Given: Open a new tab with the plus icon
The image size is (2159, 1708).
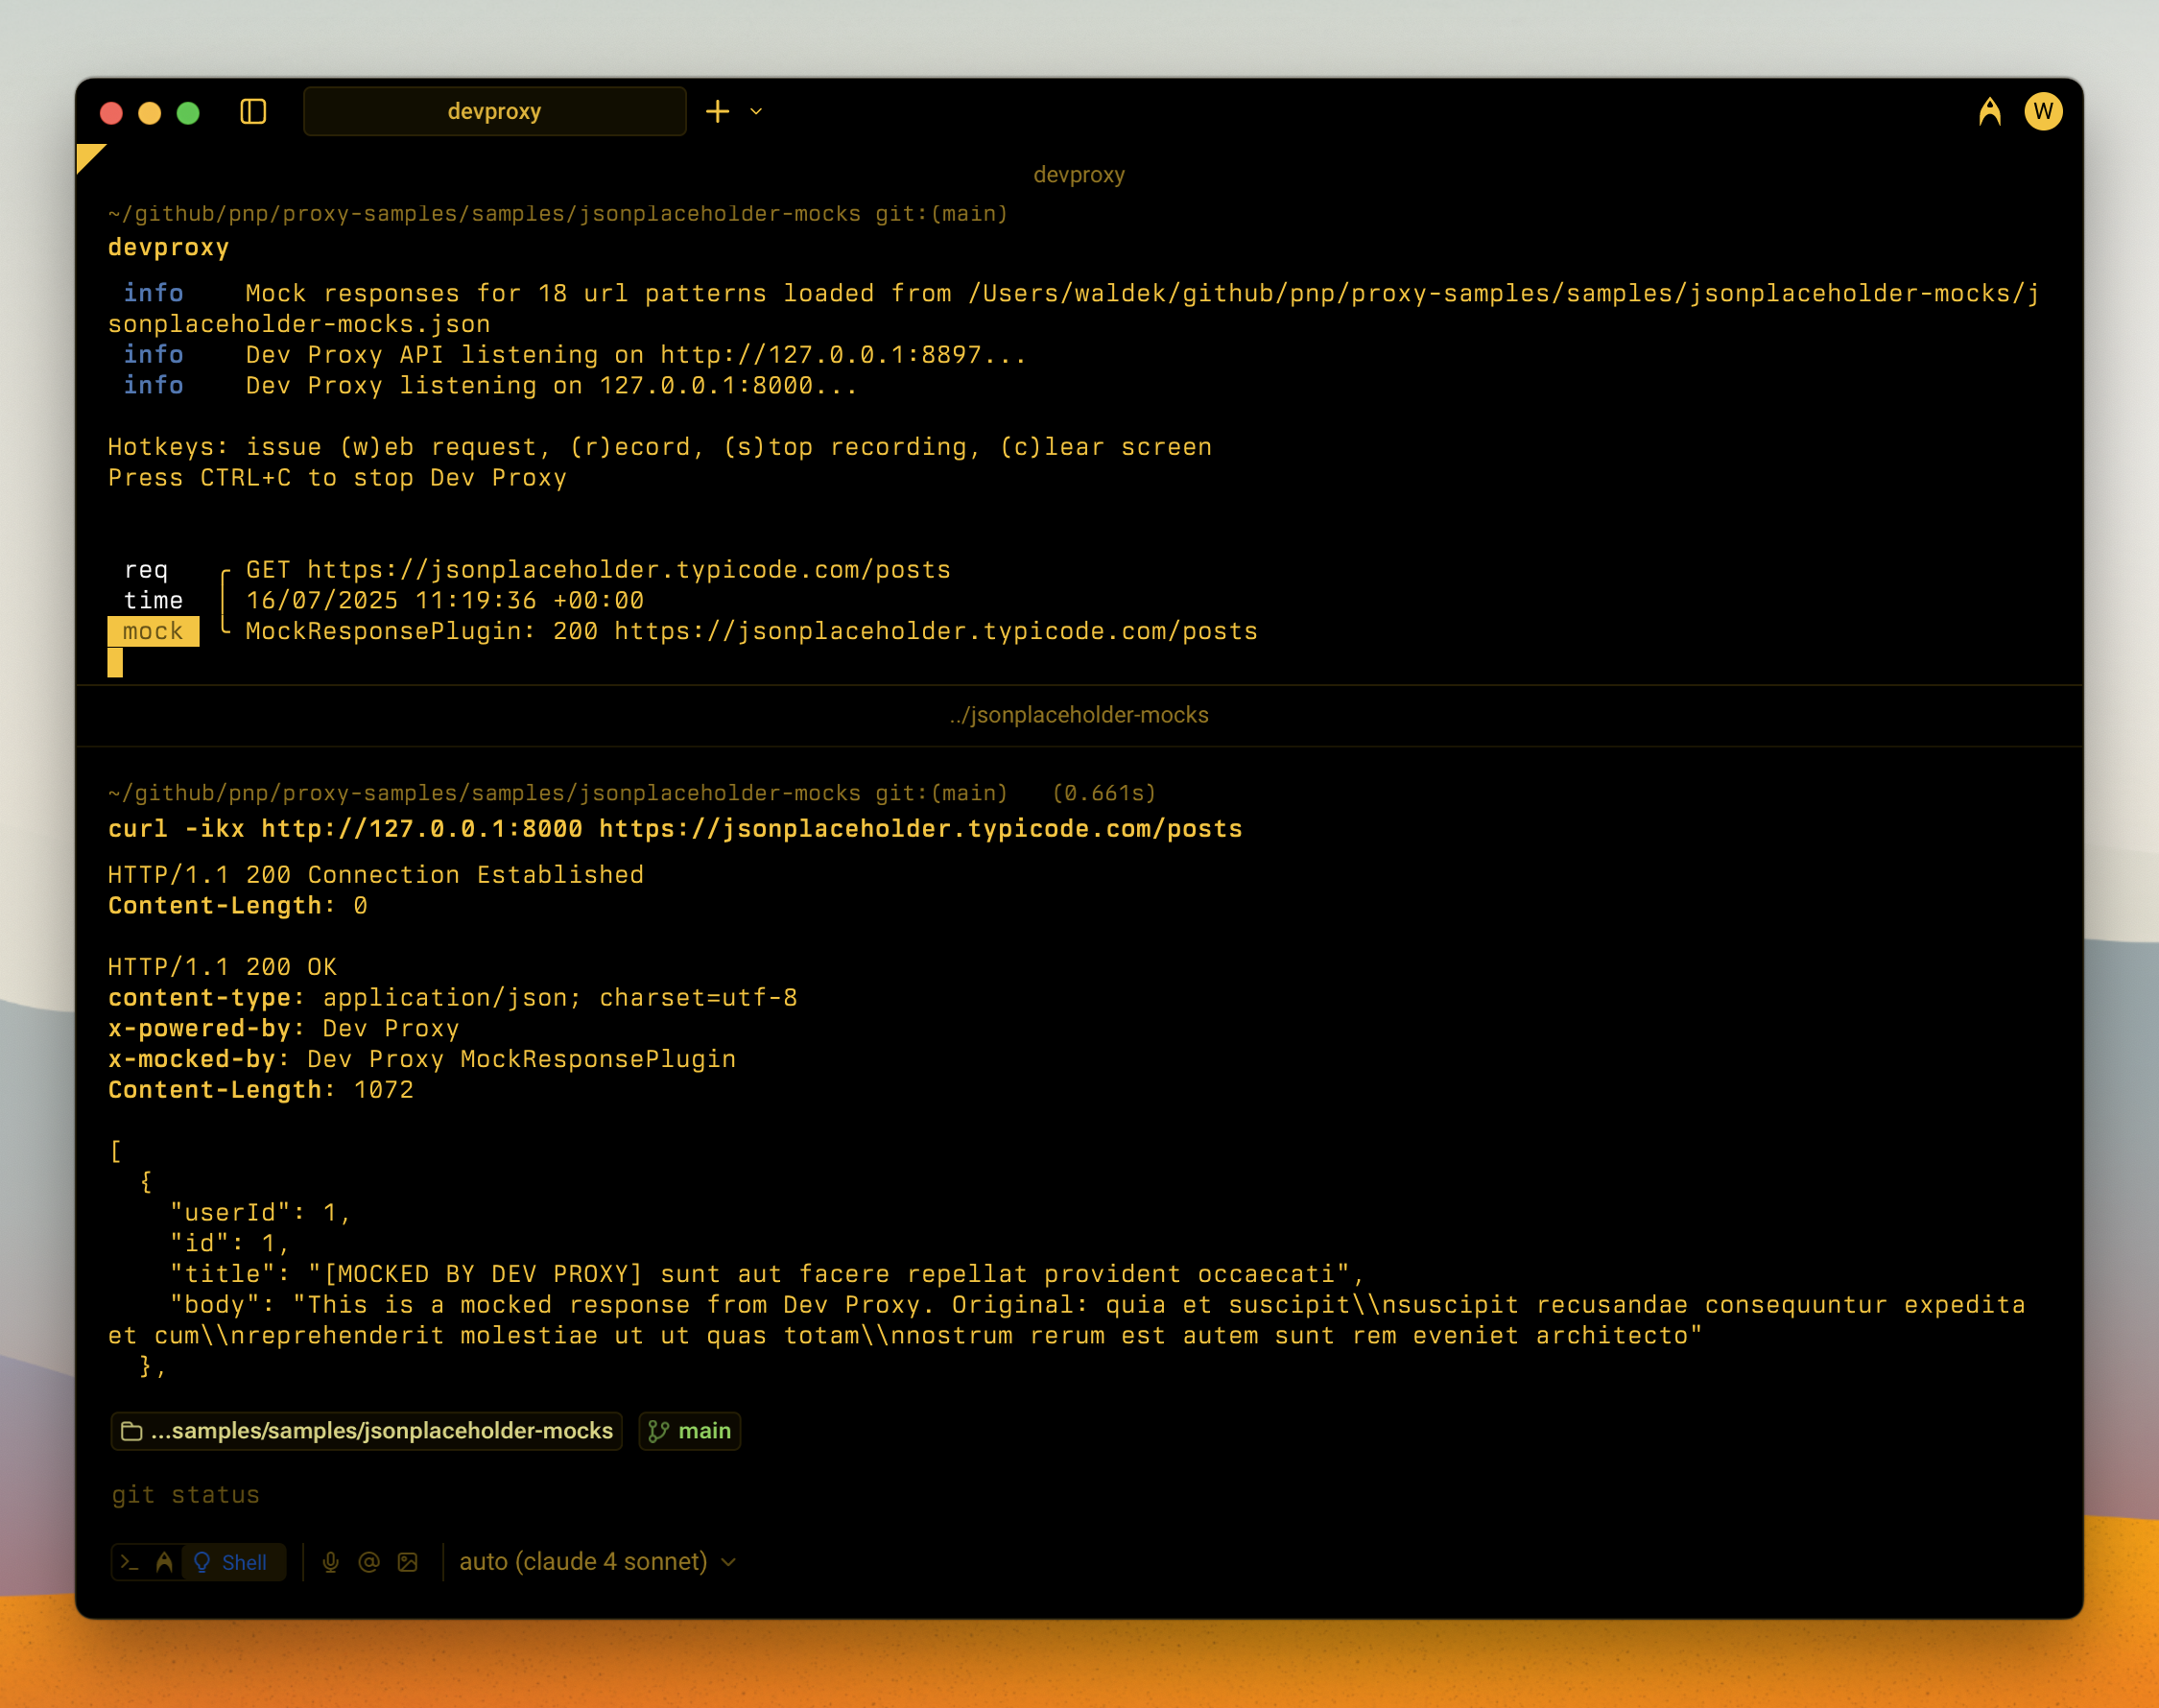Looking at the screenshot, I should tap(719, 111).
